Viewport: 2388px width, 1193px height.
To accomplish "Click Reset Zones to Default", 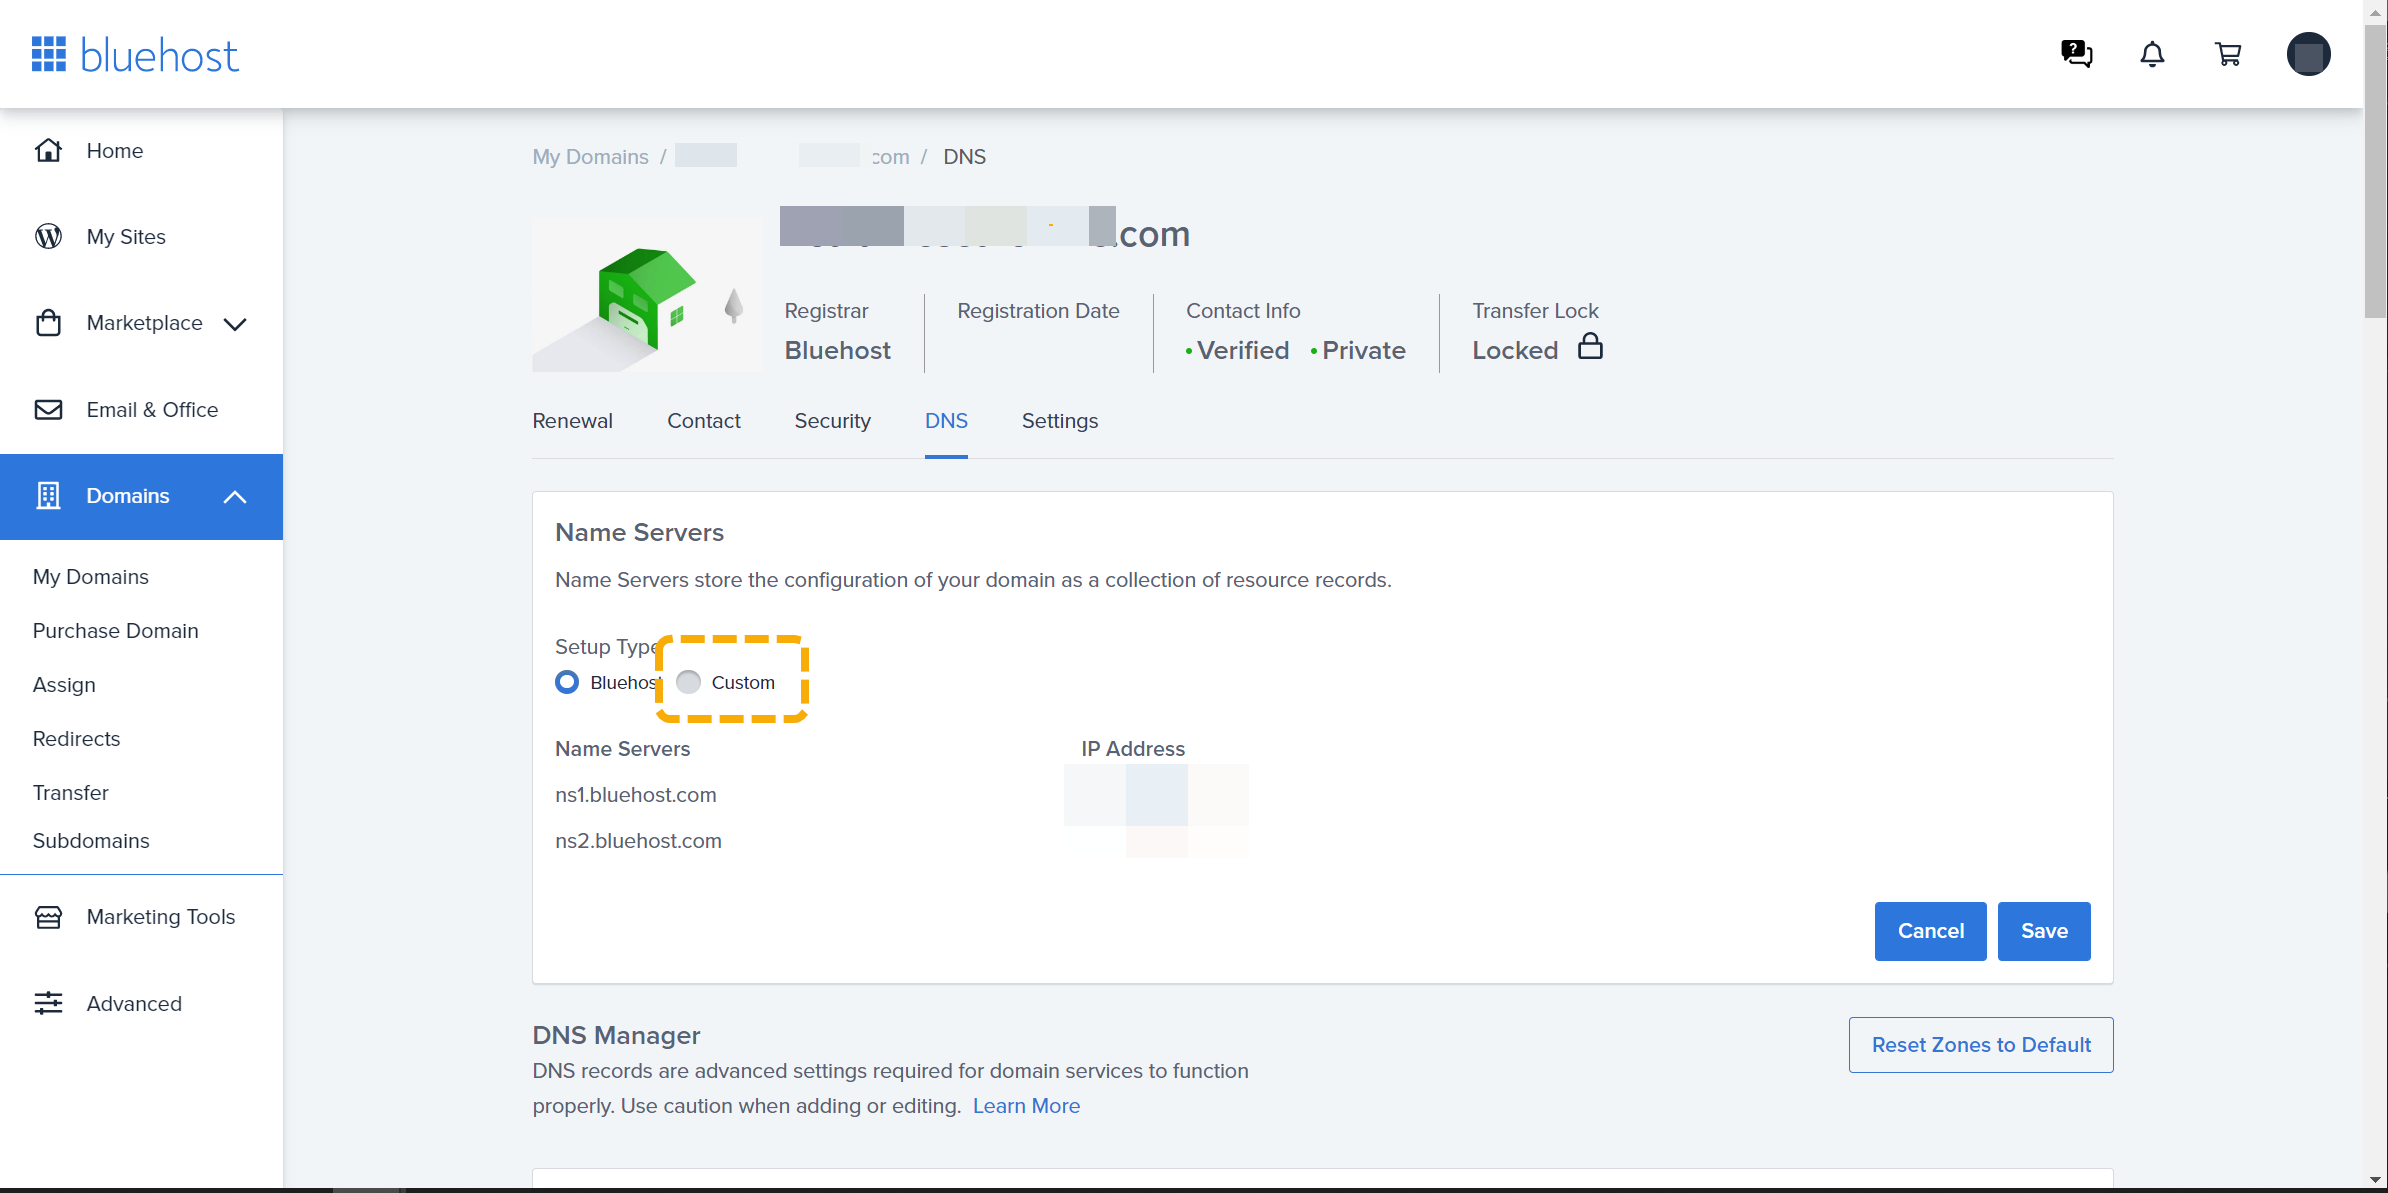I will pyautogui.click(x=1980, y=1045).
